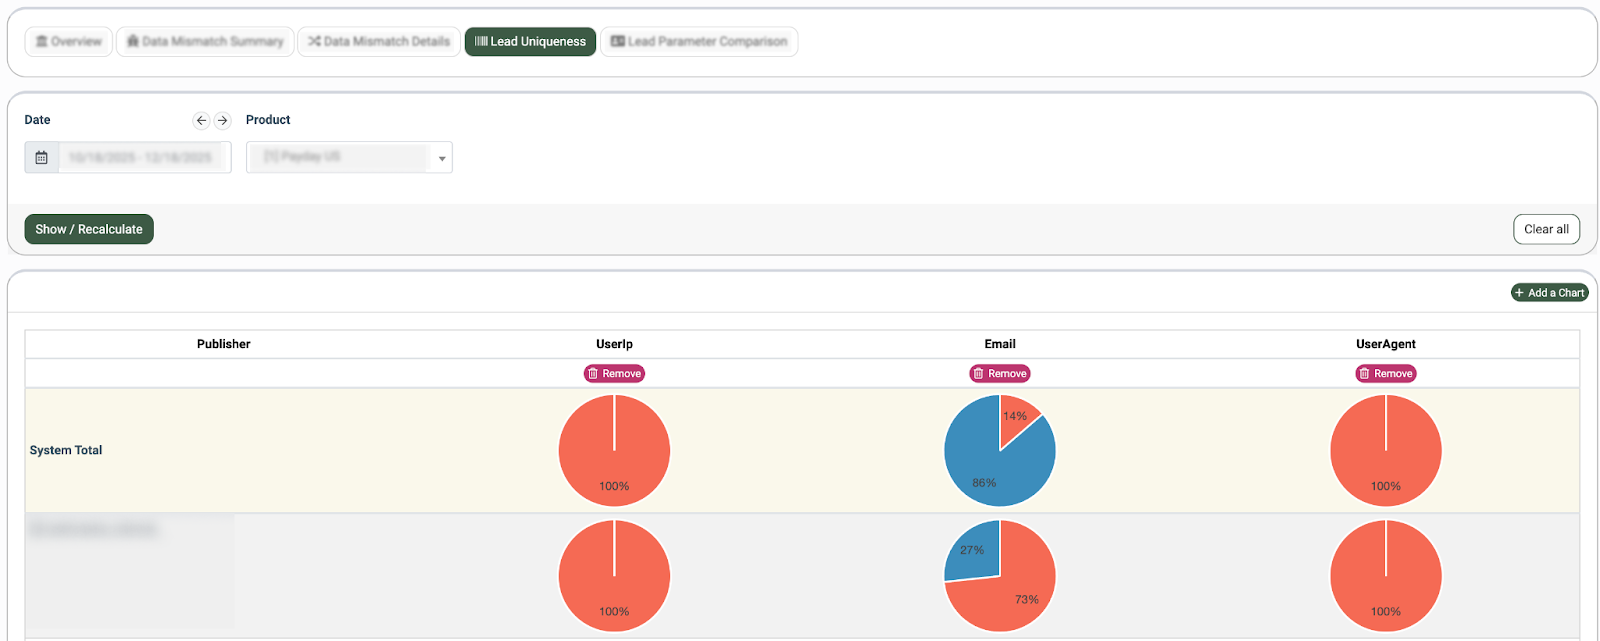This screenshot has width=1600, height=641.
Task: Click the calendar icon beside Date field
Action: (x=41, y=158)
